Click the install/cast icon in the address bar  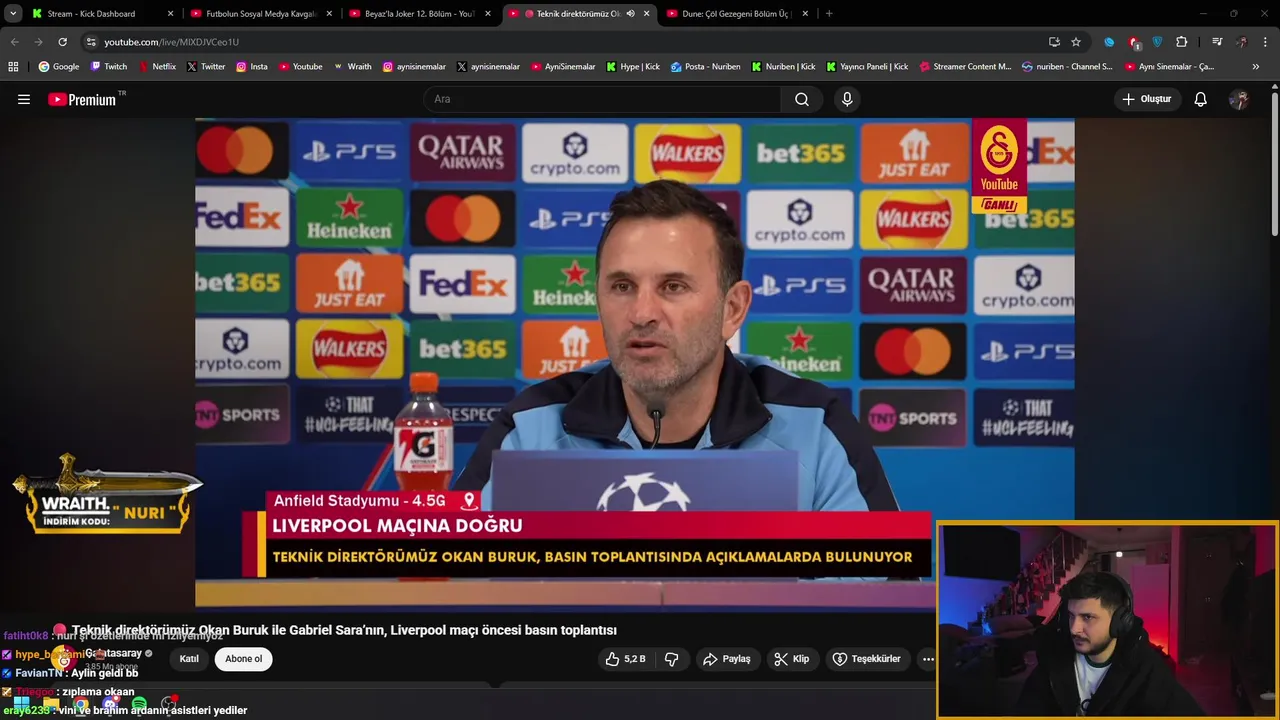pyautogui.click(x=1054, y=42)
